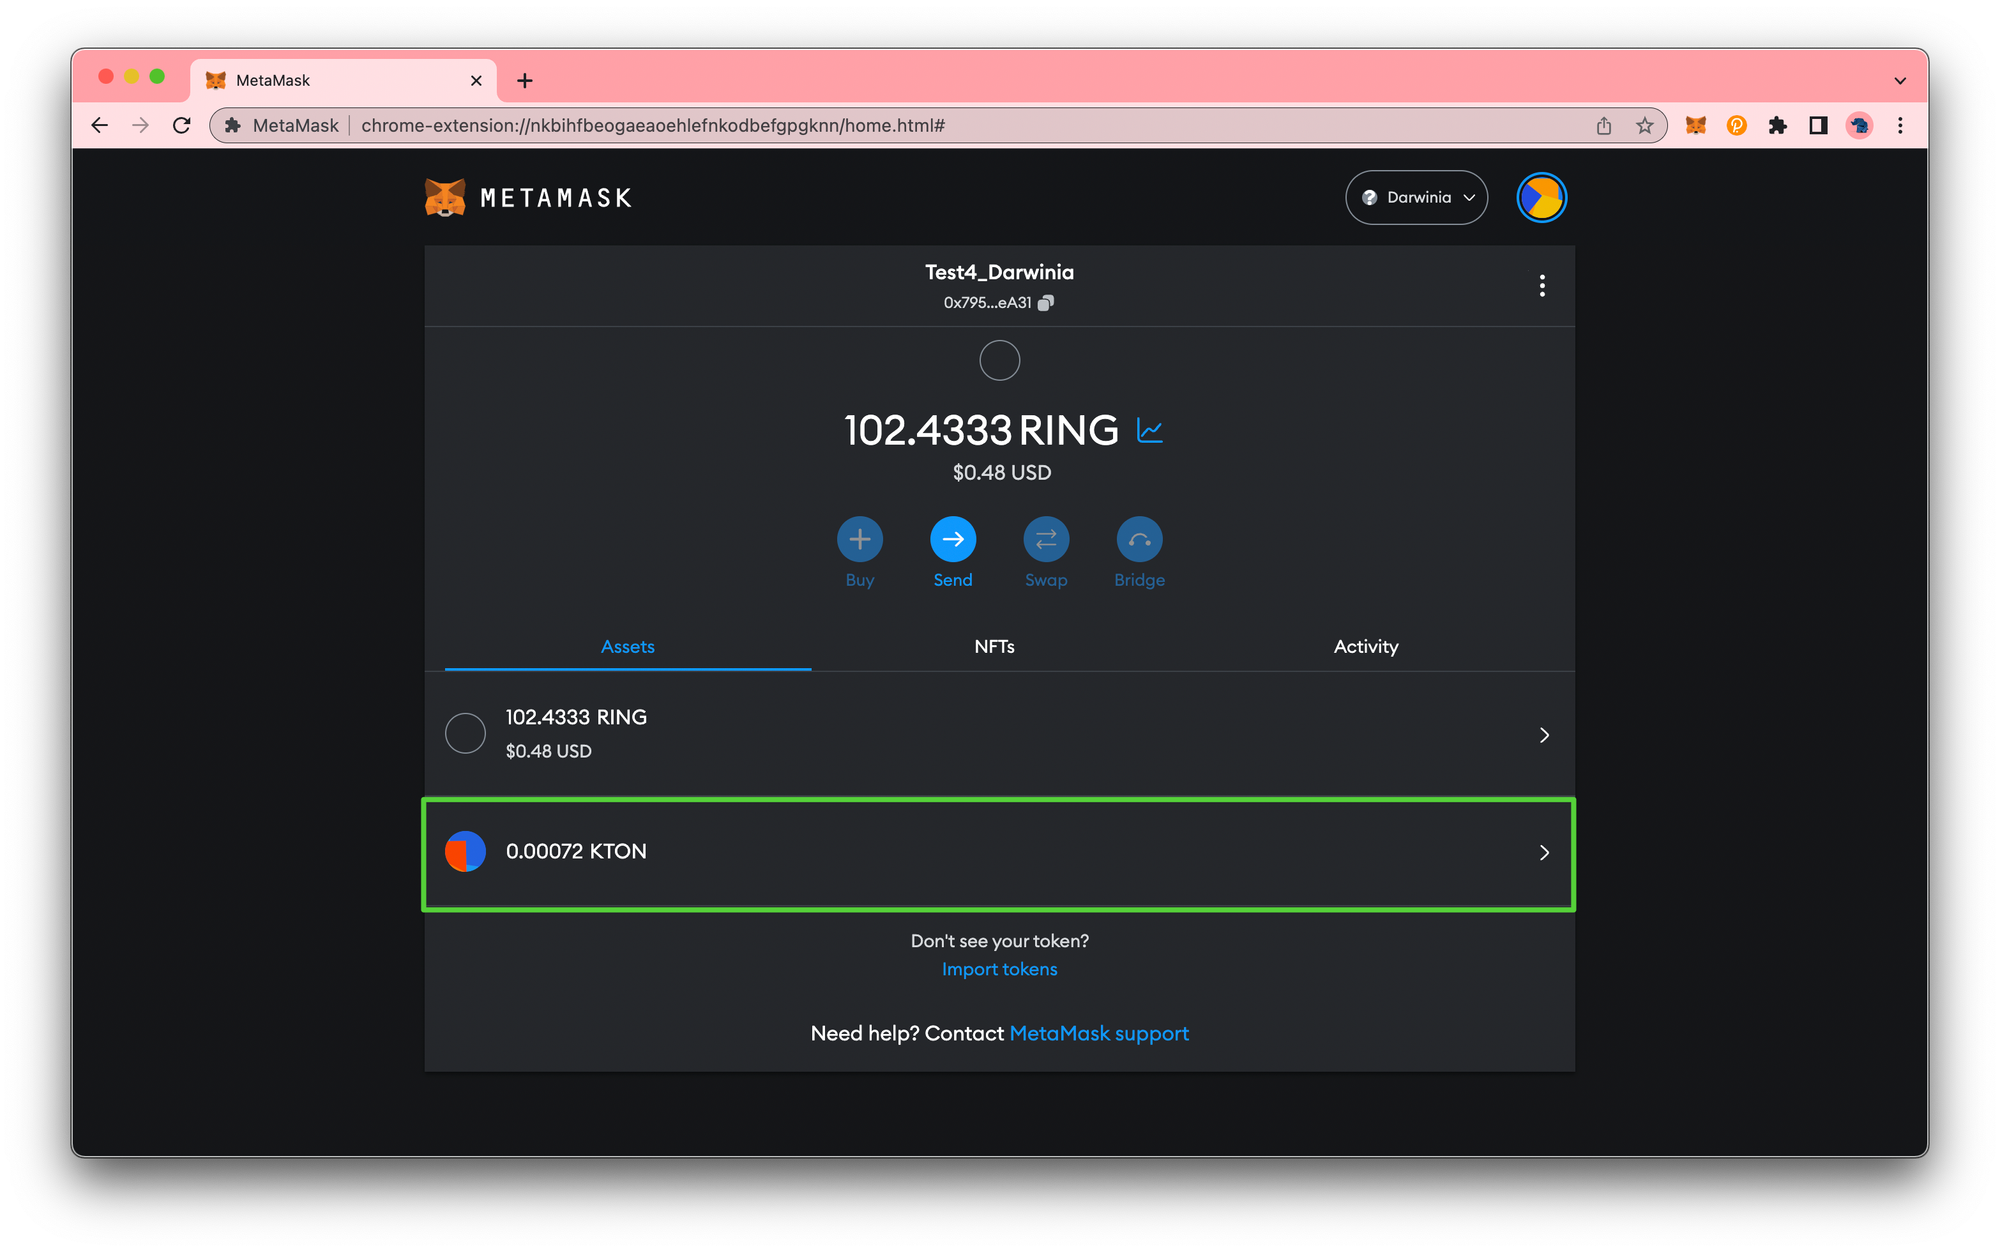This screenshot has width=2000, height=1252.
Task: Open the portfolio chart icon beside RING
Action: (1150, 431)
